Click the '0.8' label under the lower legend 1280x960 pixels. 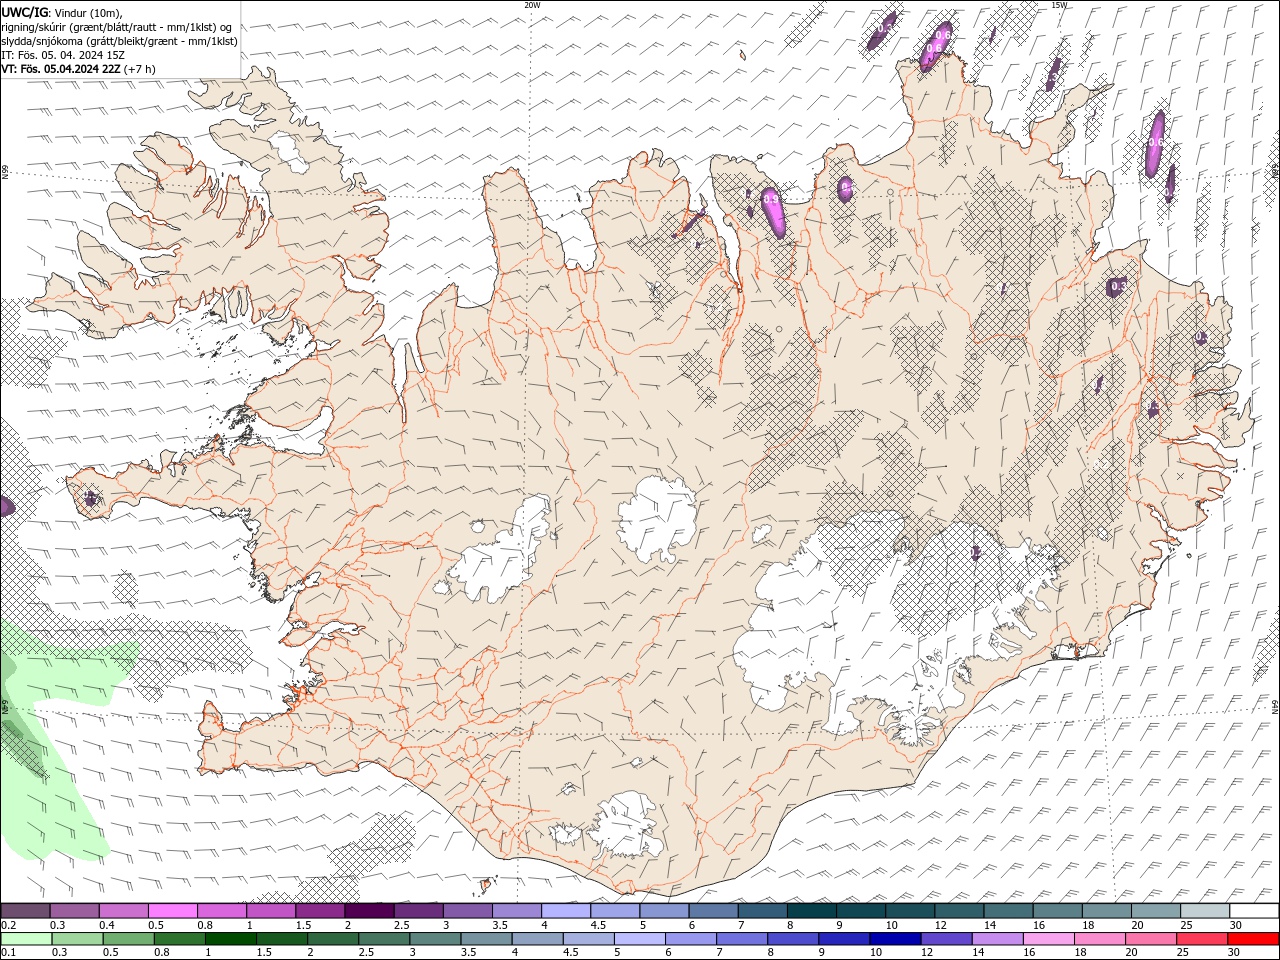[x=161, y=952]
